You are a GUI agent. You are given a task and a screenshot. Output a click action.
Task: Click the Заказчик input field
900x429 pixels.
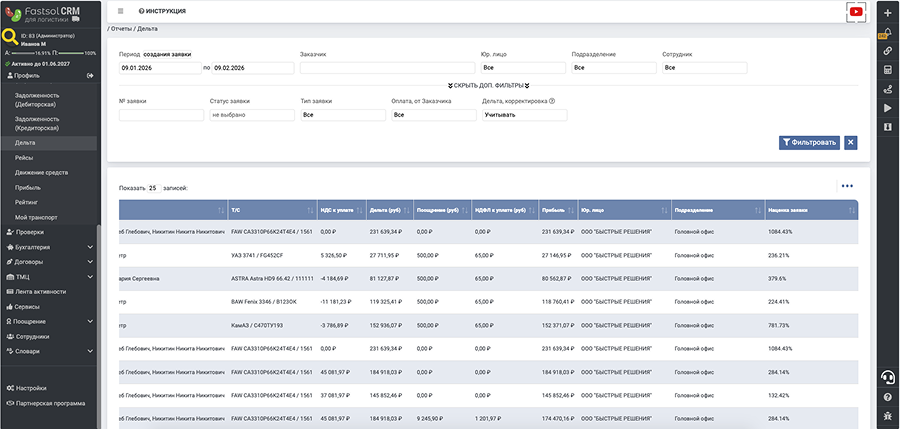coord(385,68)
